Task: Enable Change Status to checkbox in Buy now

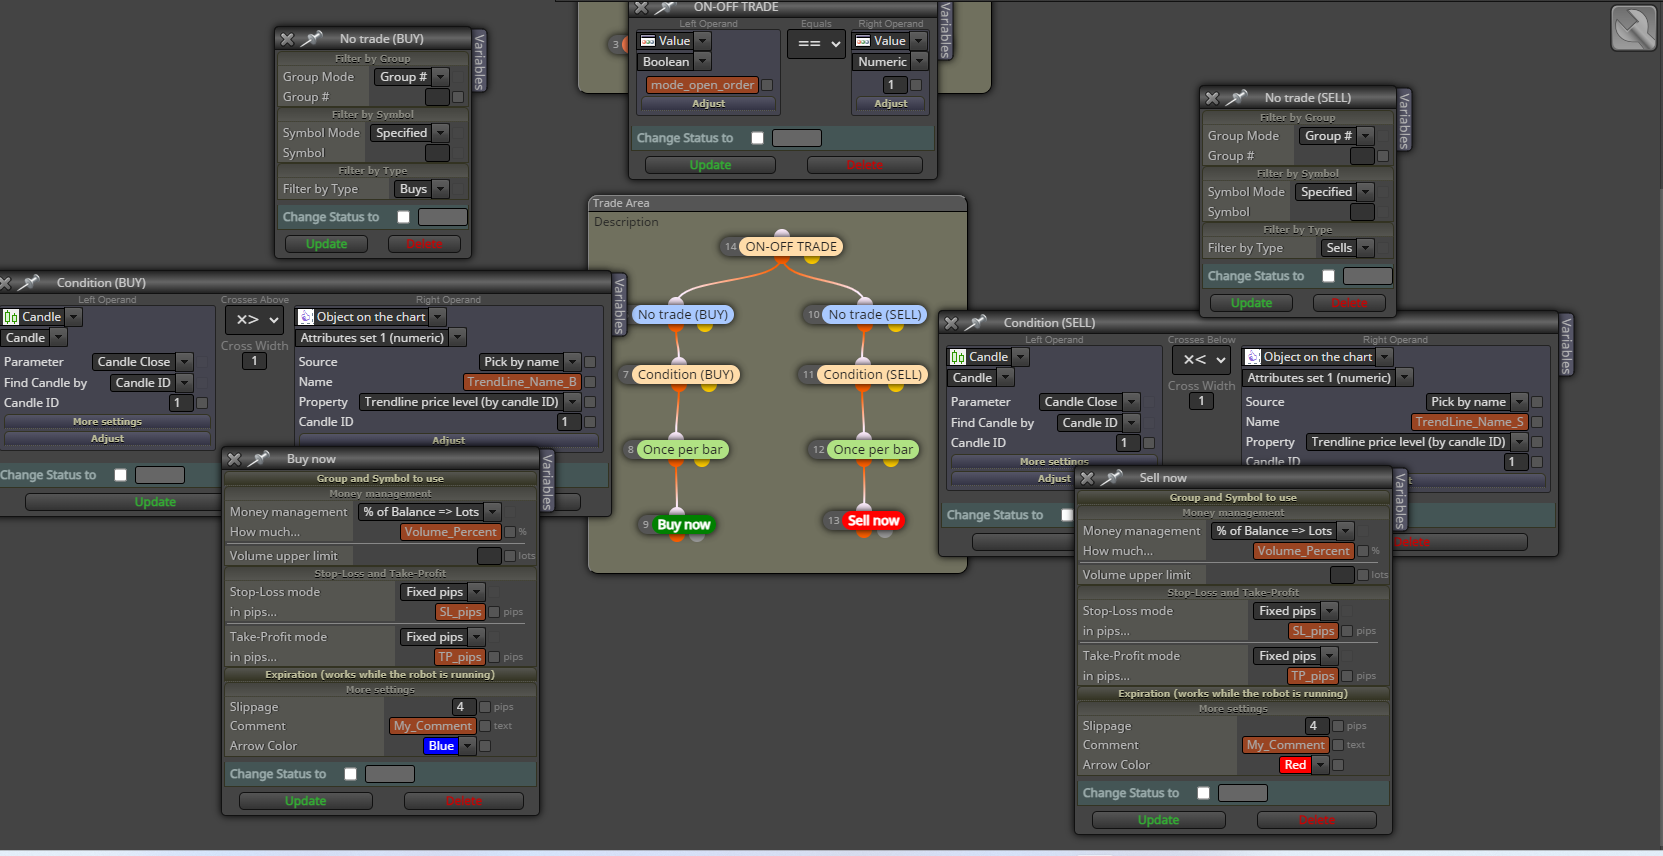Action: [350, 774]
